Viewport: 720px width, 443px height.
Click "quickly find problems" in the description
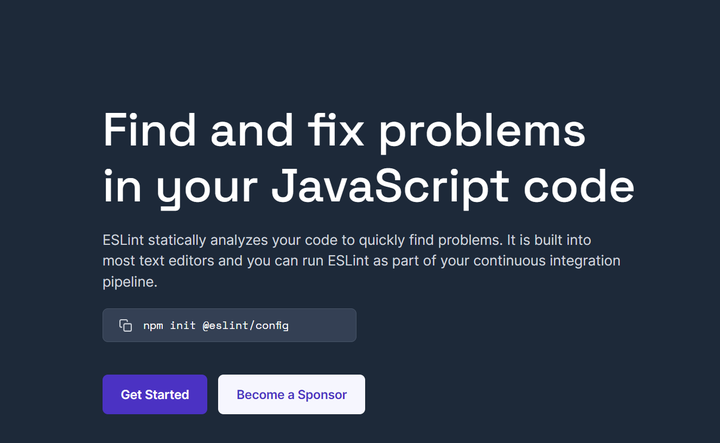(430, 240)
